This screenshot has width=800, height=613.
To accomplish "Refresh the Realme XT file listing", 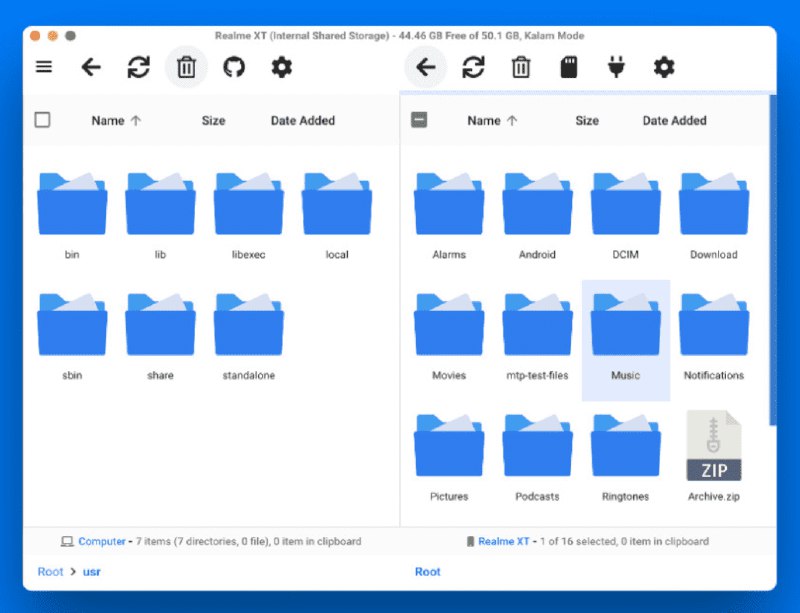I will (x=473, y=67).
